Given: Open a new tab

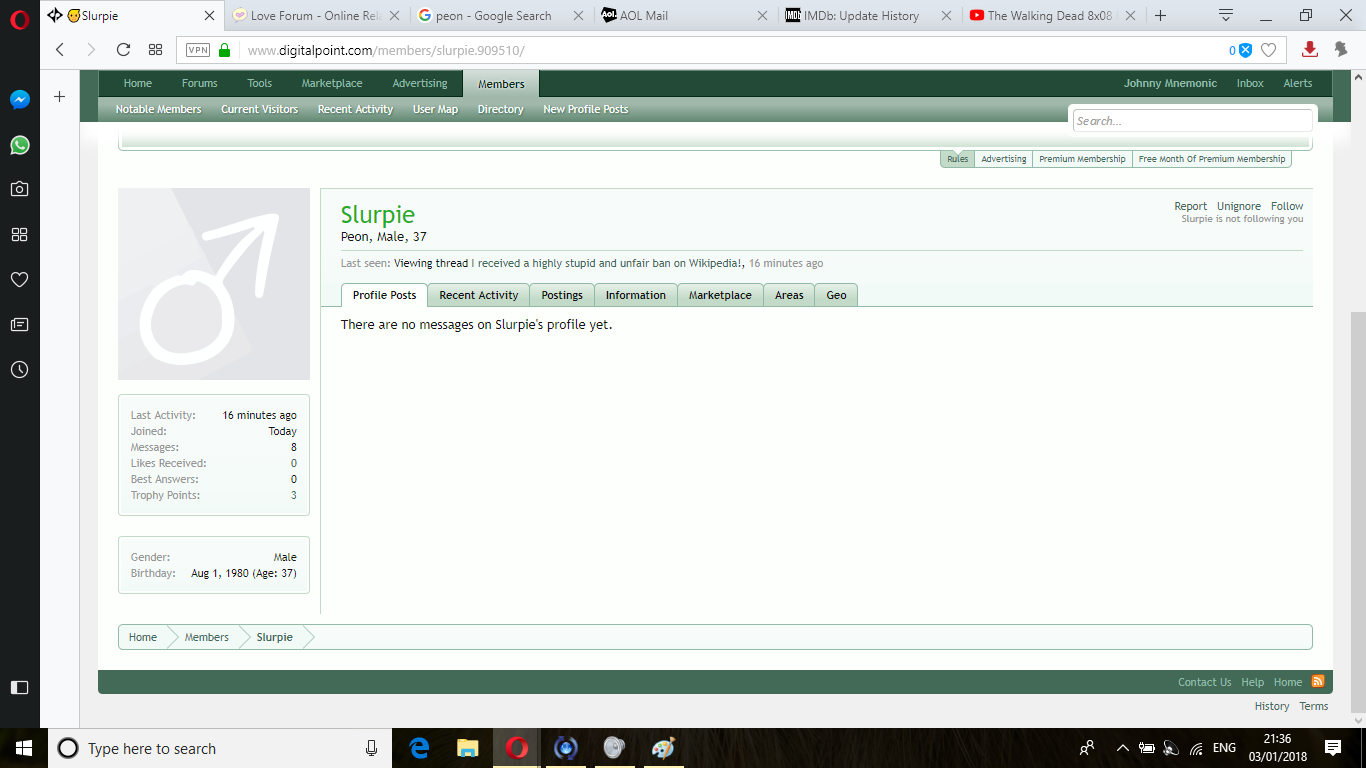Looking at the screenshot, I should pyautogui.click(x=1160, y=16).
